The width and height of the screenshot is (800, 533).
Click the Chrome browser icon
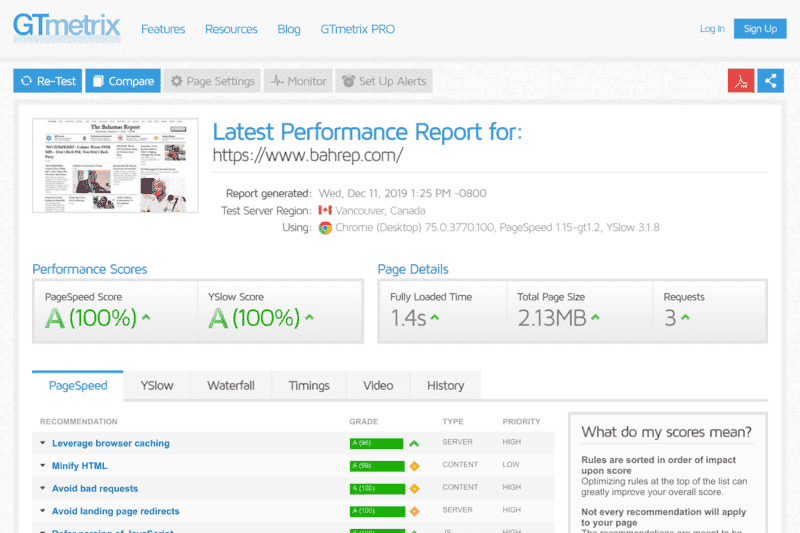[x=325, y=228]
